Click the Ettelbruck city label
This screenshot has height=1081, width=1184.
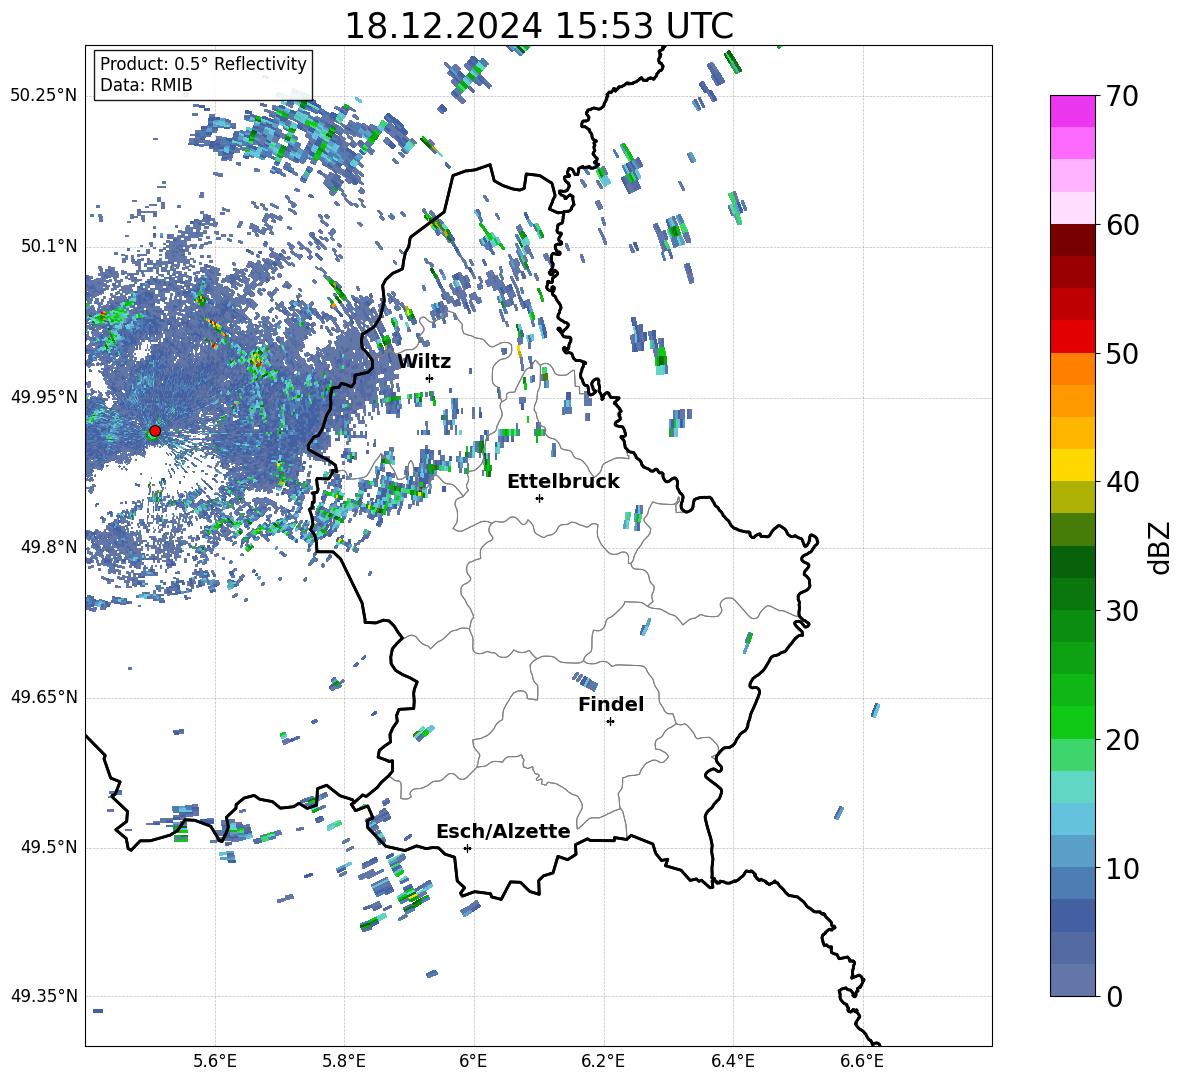[563, 482]
